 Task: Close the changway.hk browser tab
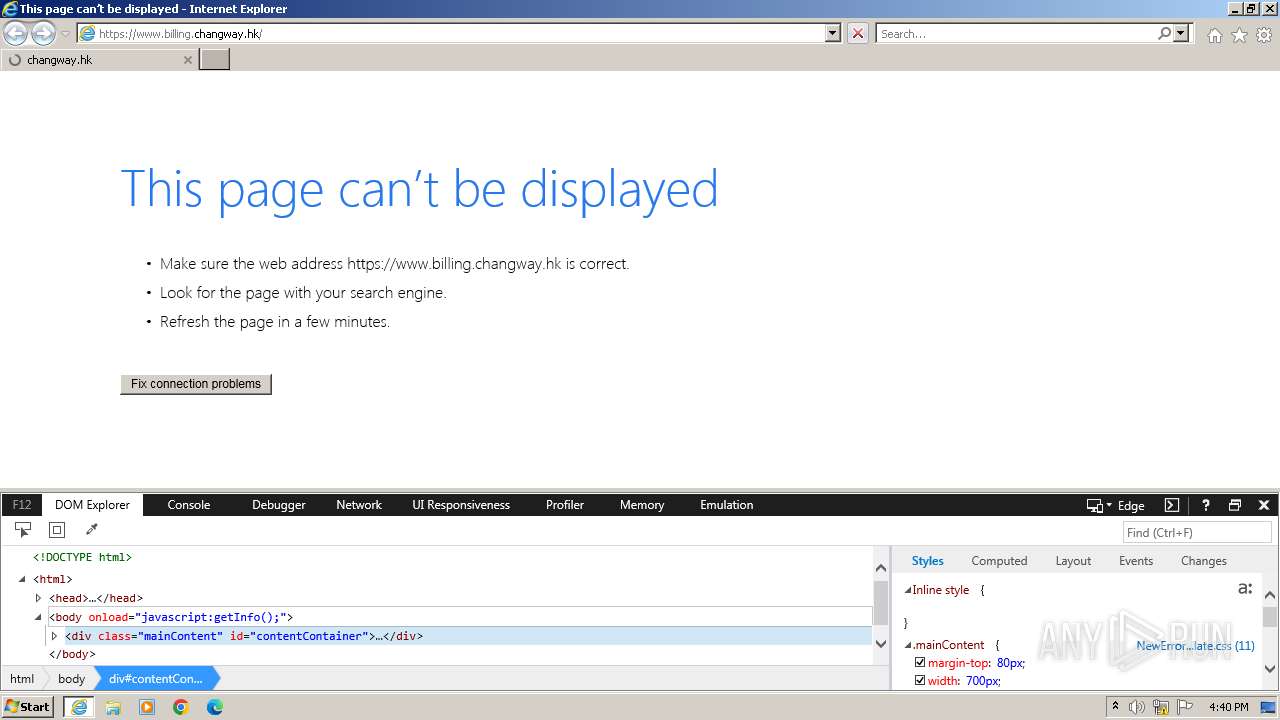[x=187, y=60]
